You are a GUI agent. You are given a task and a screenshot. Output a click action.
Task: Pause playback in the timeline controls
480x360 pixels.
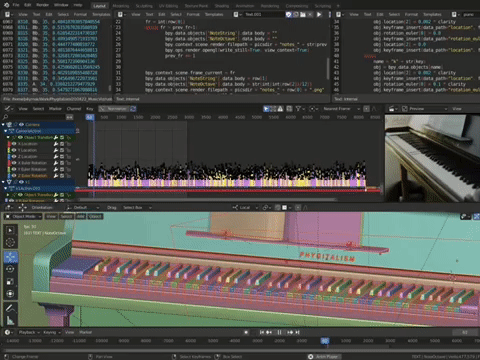(x=279, y=332)
